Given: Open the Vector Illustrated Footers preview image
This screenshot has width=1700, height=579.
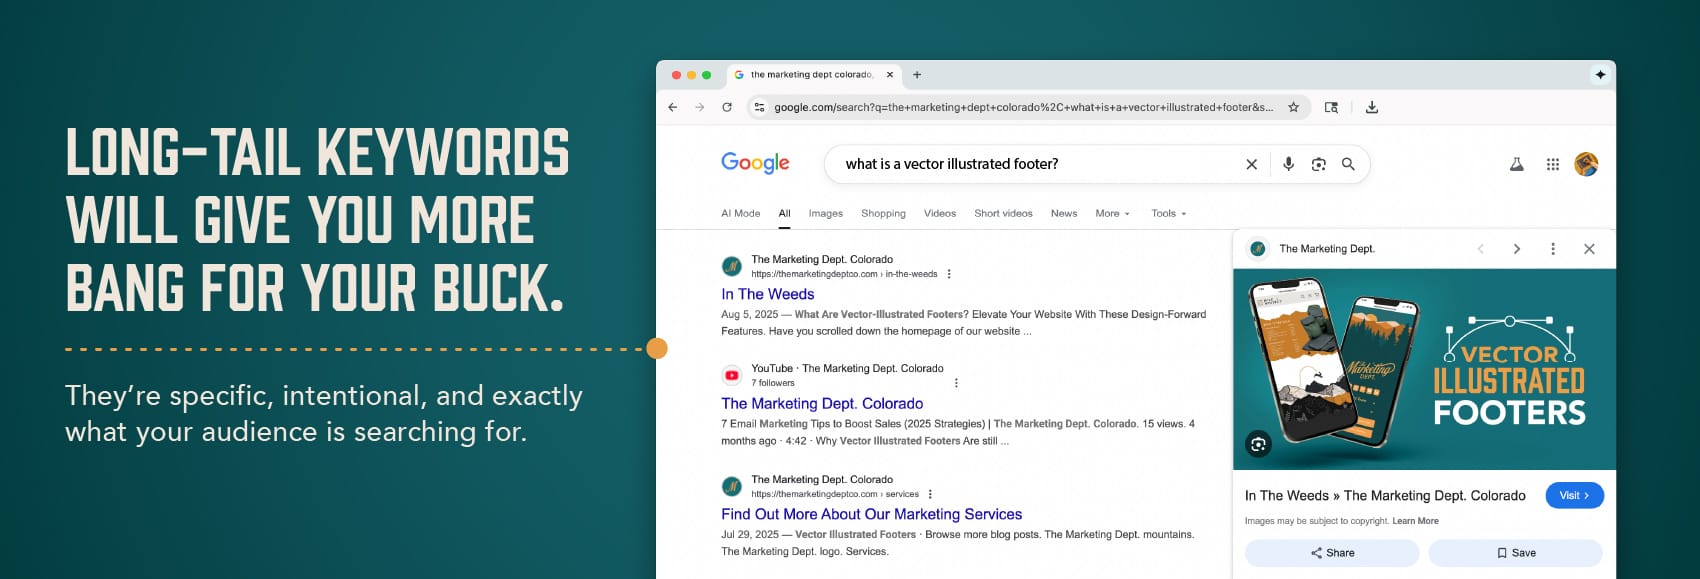Looking at the screenshot, I should [x=1424, y=369].
